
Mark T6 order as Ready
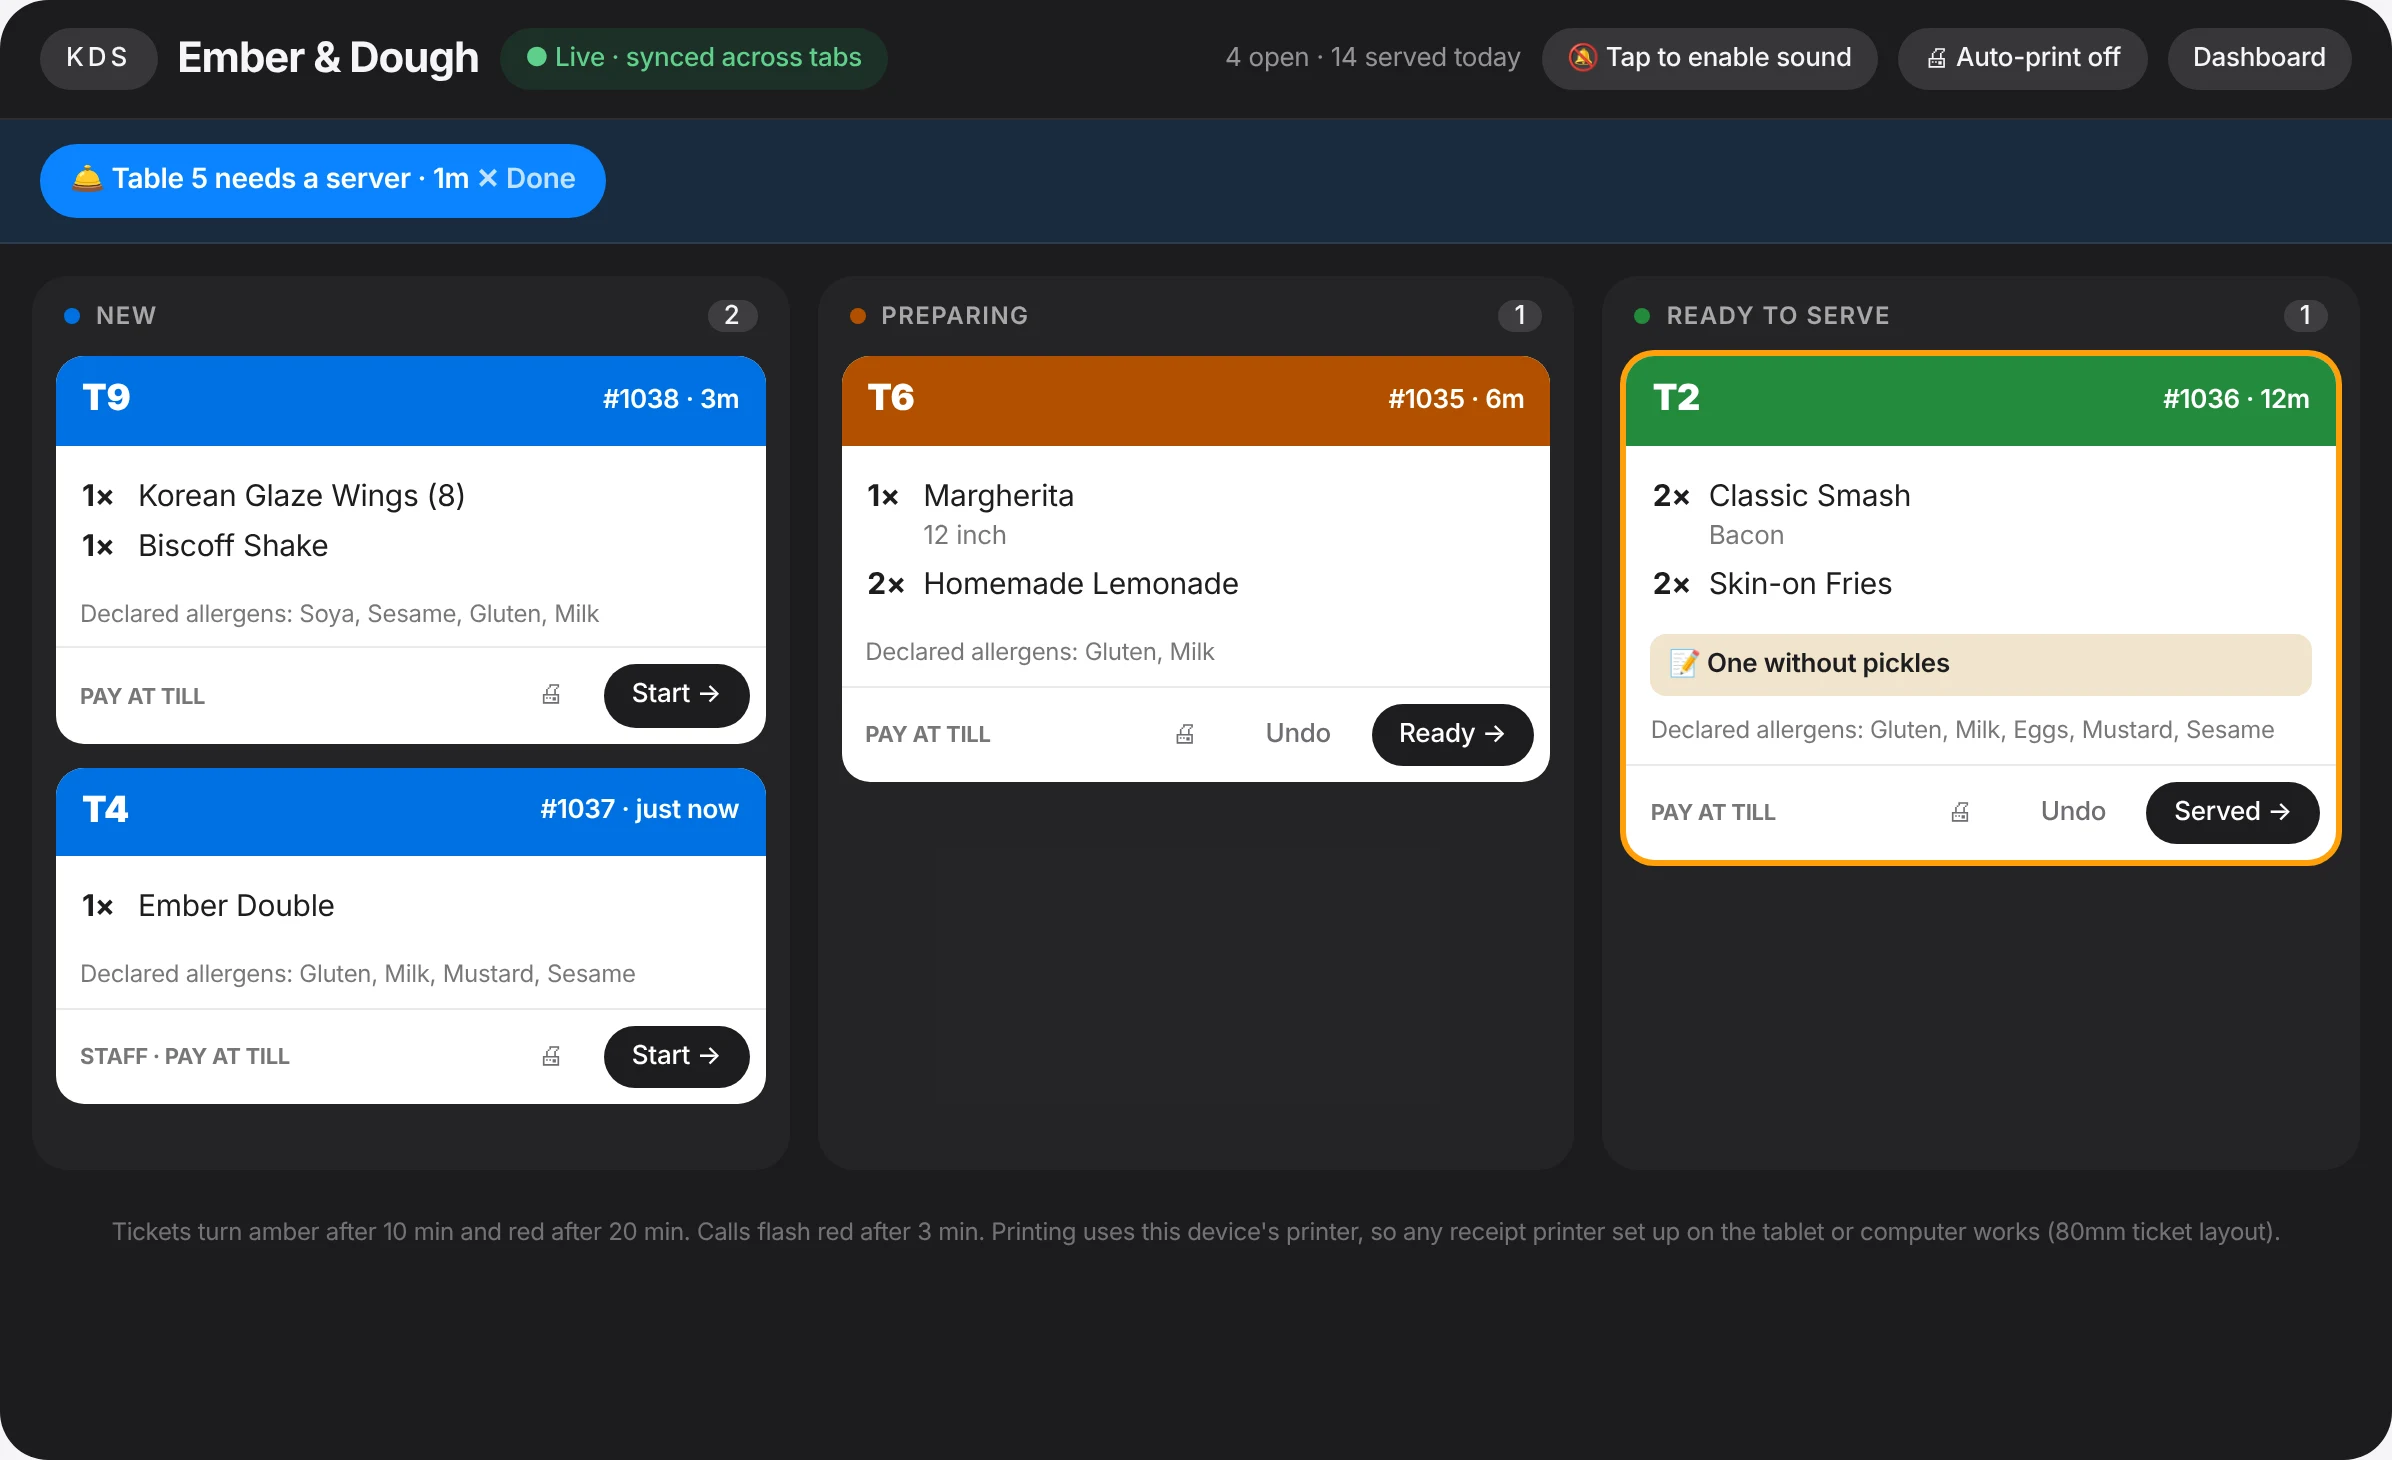point(1452,734)
